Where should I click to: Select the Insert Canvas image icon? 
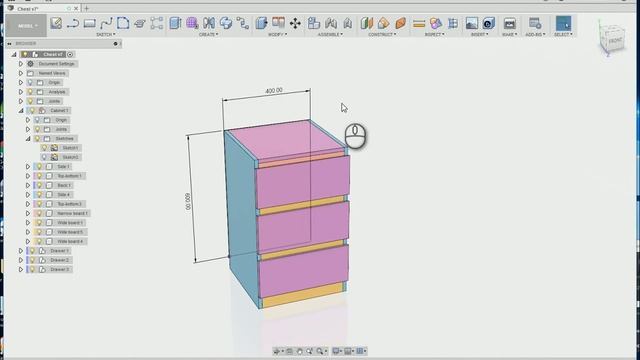472,23
